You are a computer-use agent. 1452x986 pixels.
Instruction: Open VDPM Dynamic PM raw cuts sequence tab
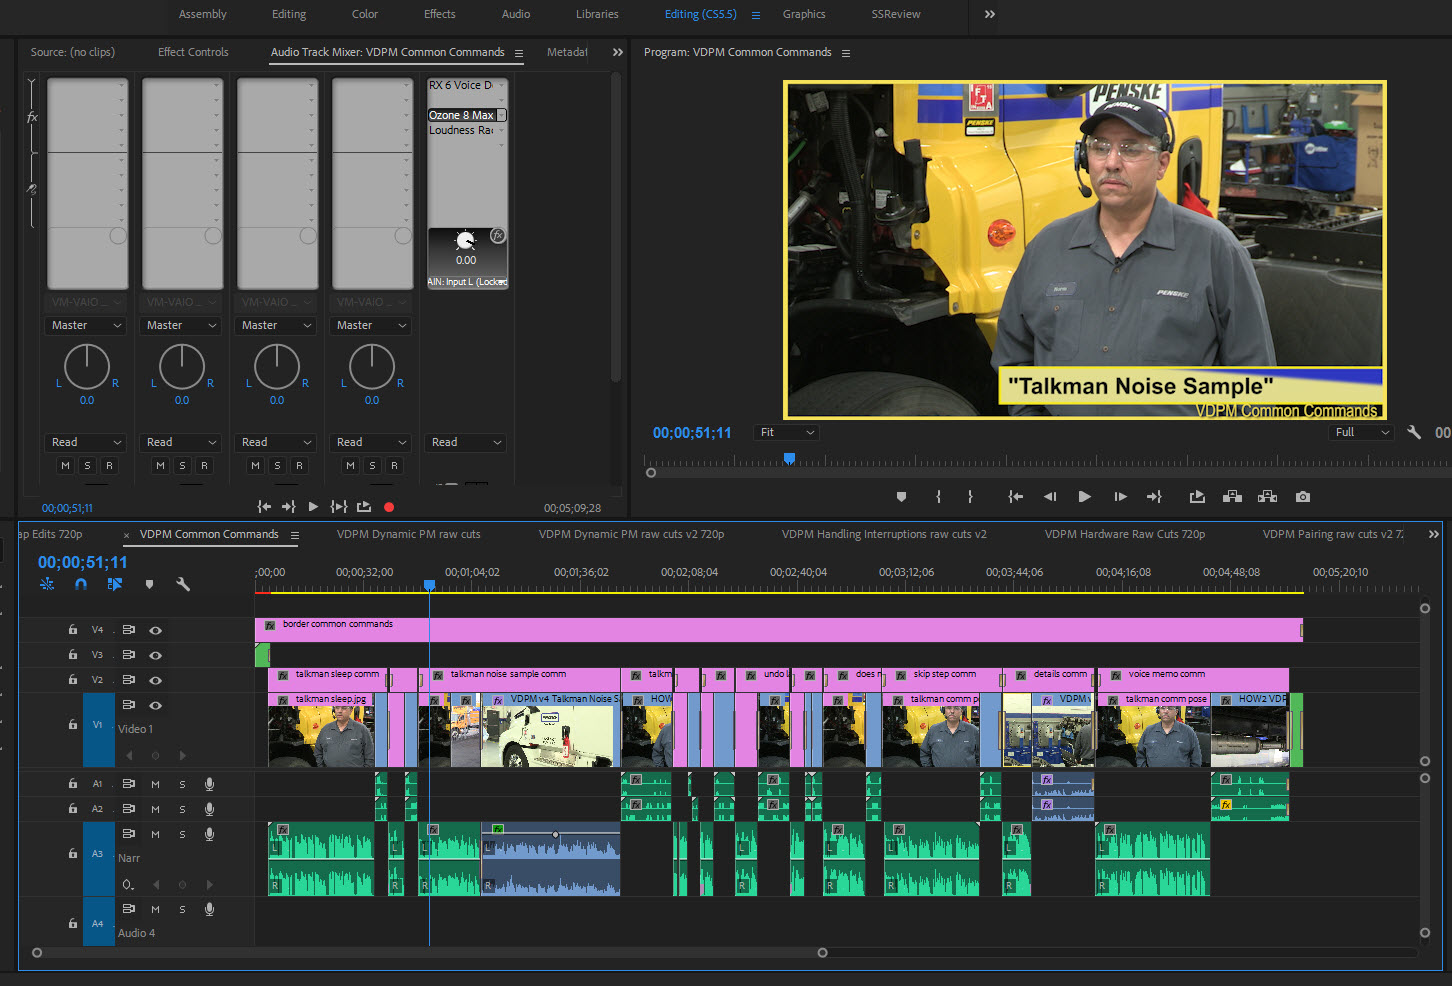point(408,534)
